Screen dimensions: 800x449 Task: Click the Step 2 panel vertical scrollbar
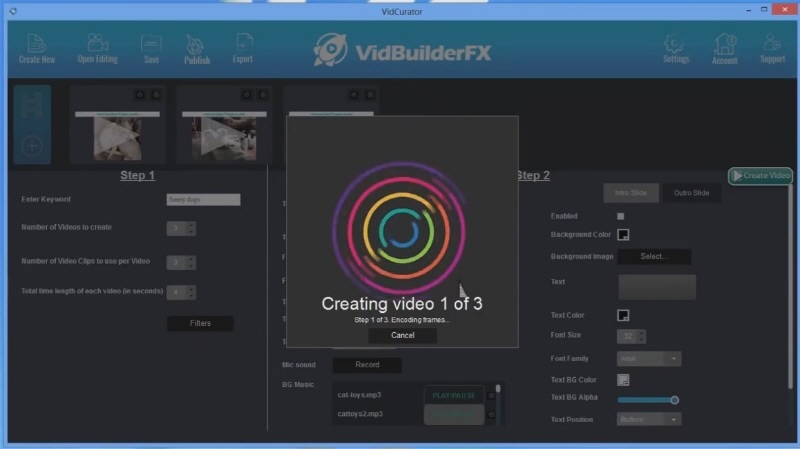(x=791, y=286)
